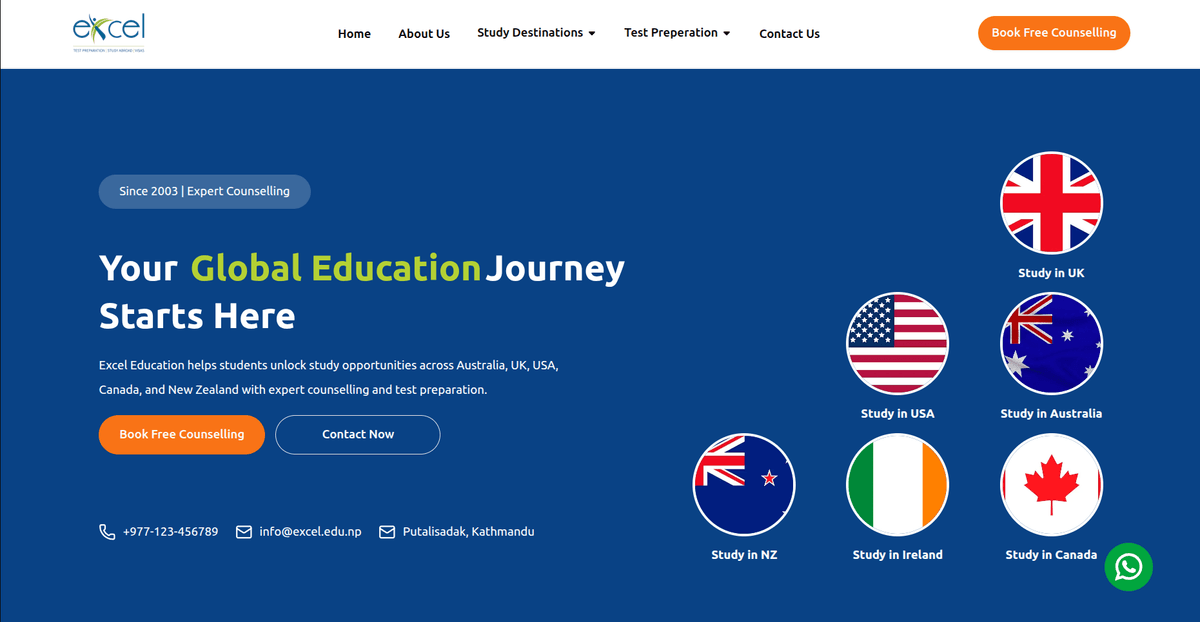Expand the Test Preperation dropdown

[677, 33]
